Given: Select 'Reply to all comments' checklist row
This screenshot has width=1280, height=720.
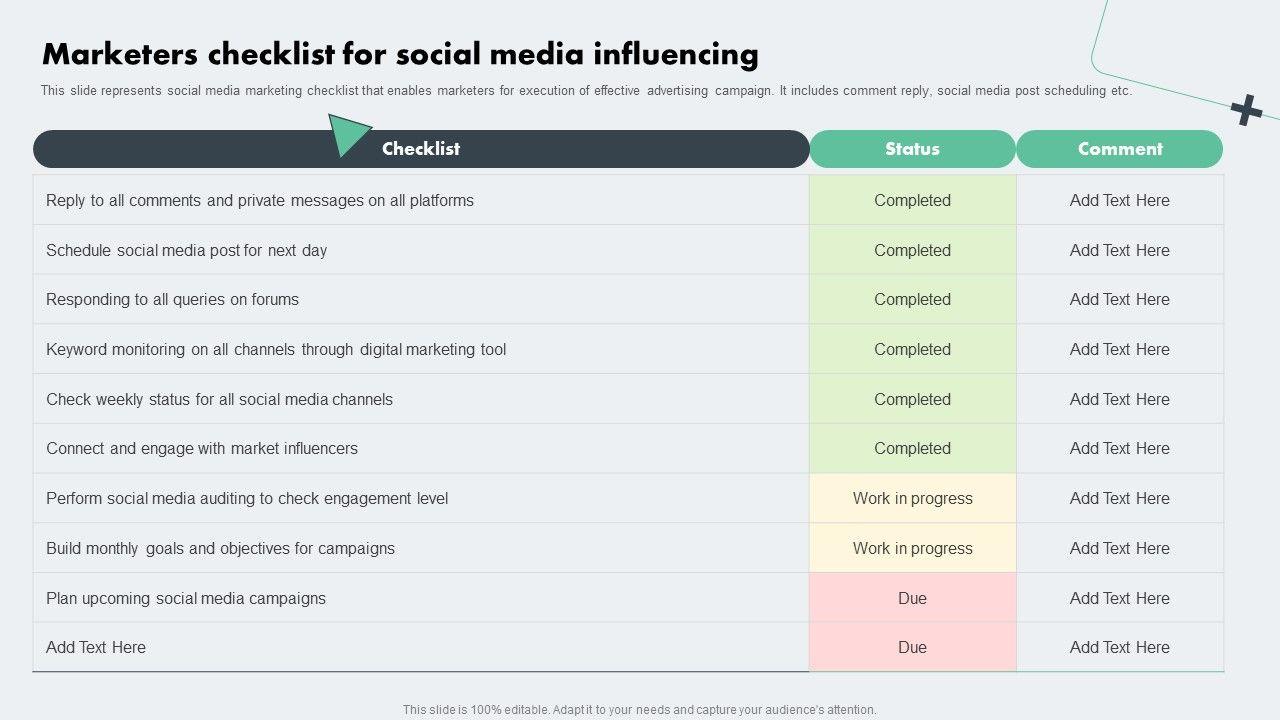Looking at the screenshot, I should coord(260,200).
